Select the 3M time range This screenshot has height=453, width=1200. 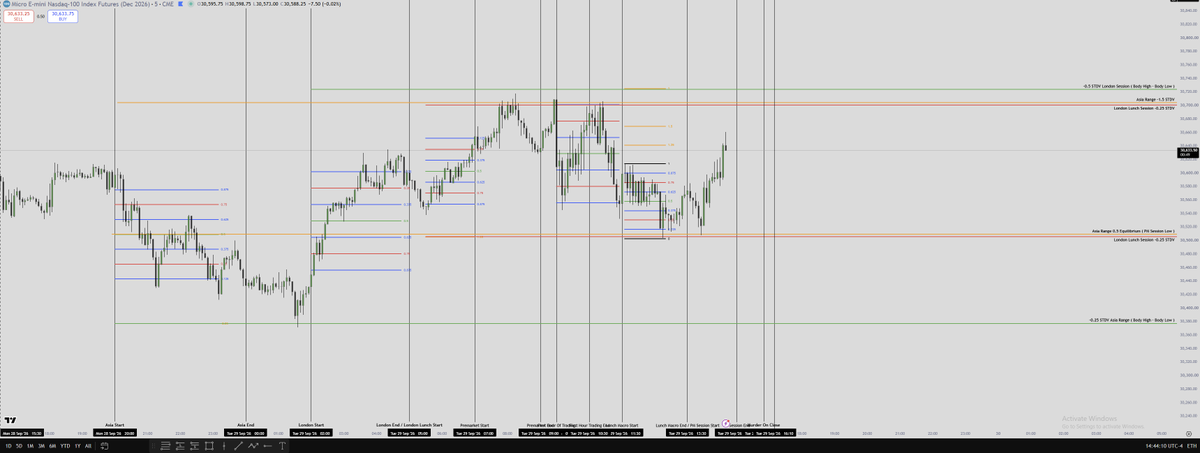(41, 446)
